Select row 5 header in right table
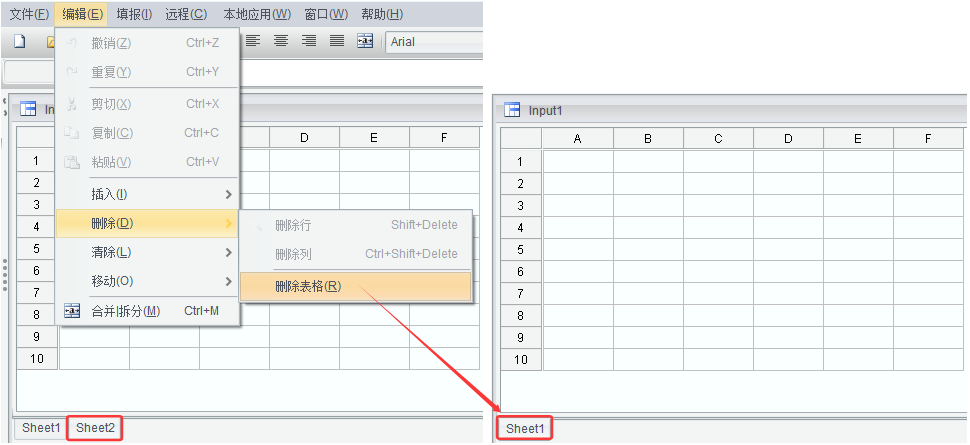Screen dimensions: 970x445 (x=521, y=249)
